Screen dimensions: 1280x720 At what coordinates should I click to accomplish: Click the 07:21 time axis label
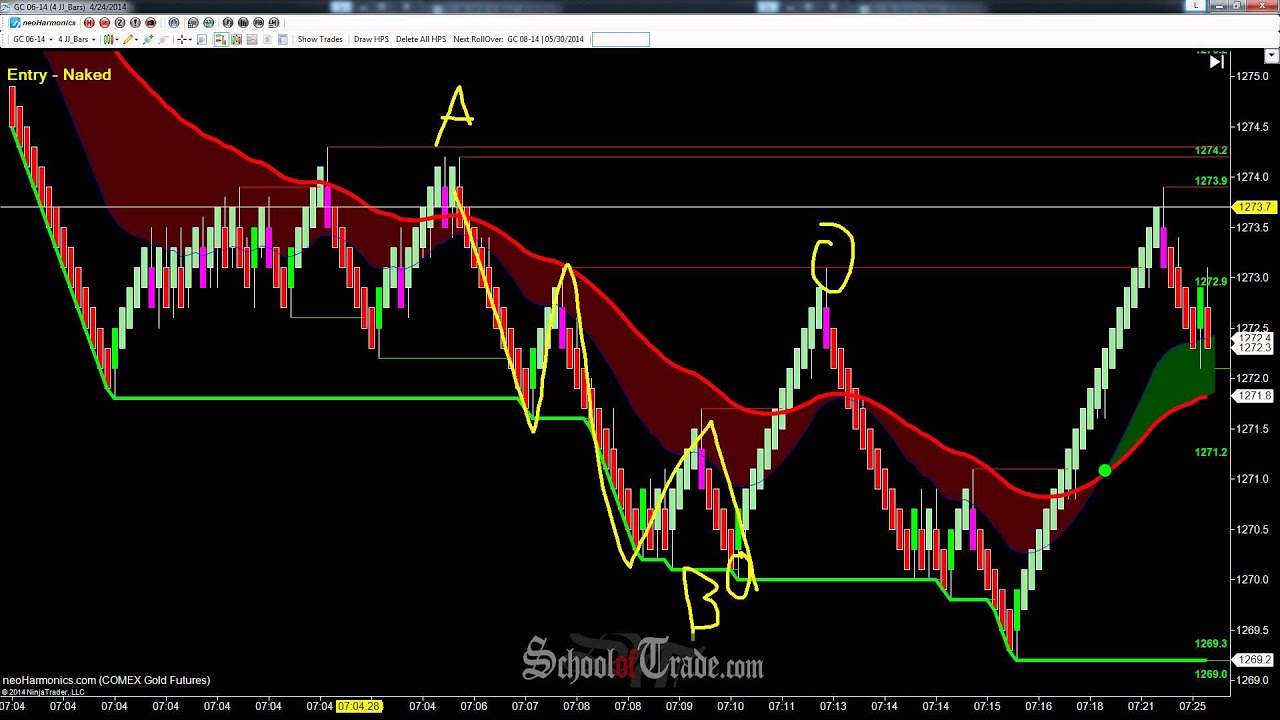(1141, 706)
